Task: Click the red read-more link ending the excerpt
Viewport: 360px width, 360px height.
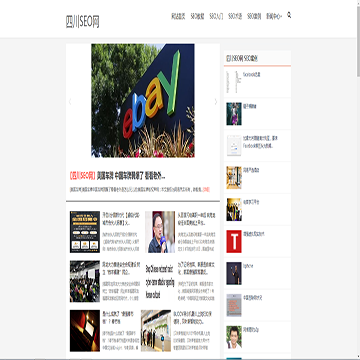Action: 206,189
